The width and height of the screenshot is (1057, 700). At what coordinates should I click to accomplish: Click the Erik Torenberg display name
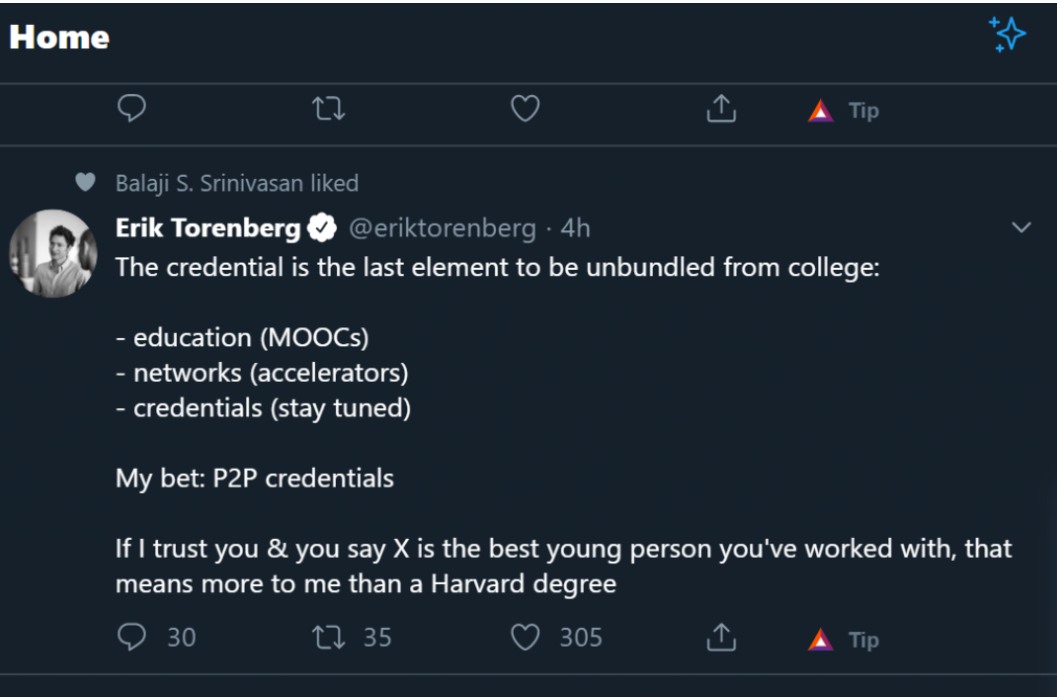(208, 229)
